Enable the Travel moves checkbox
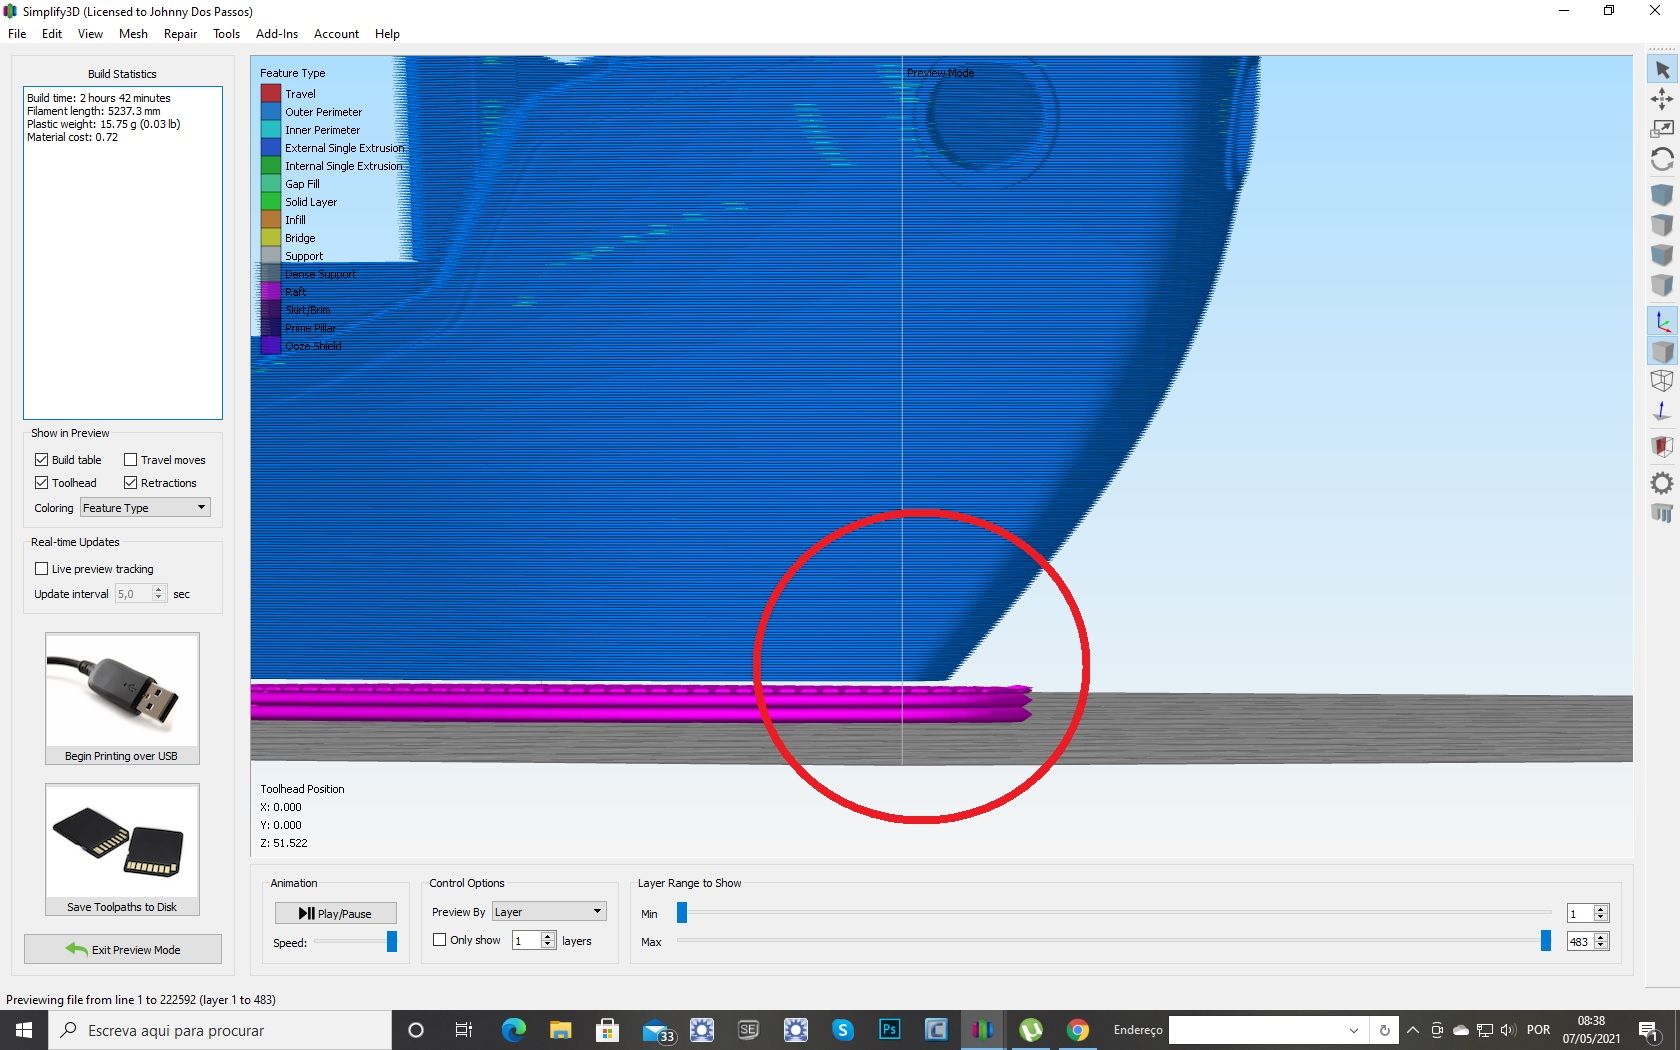This screenshot has width=1680, height=1050. 131,460
